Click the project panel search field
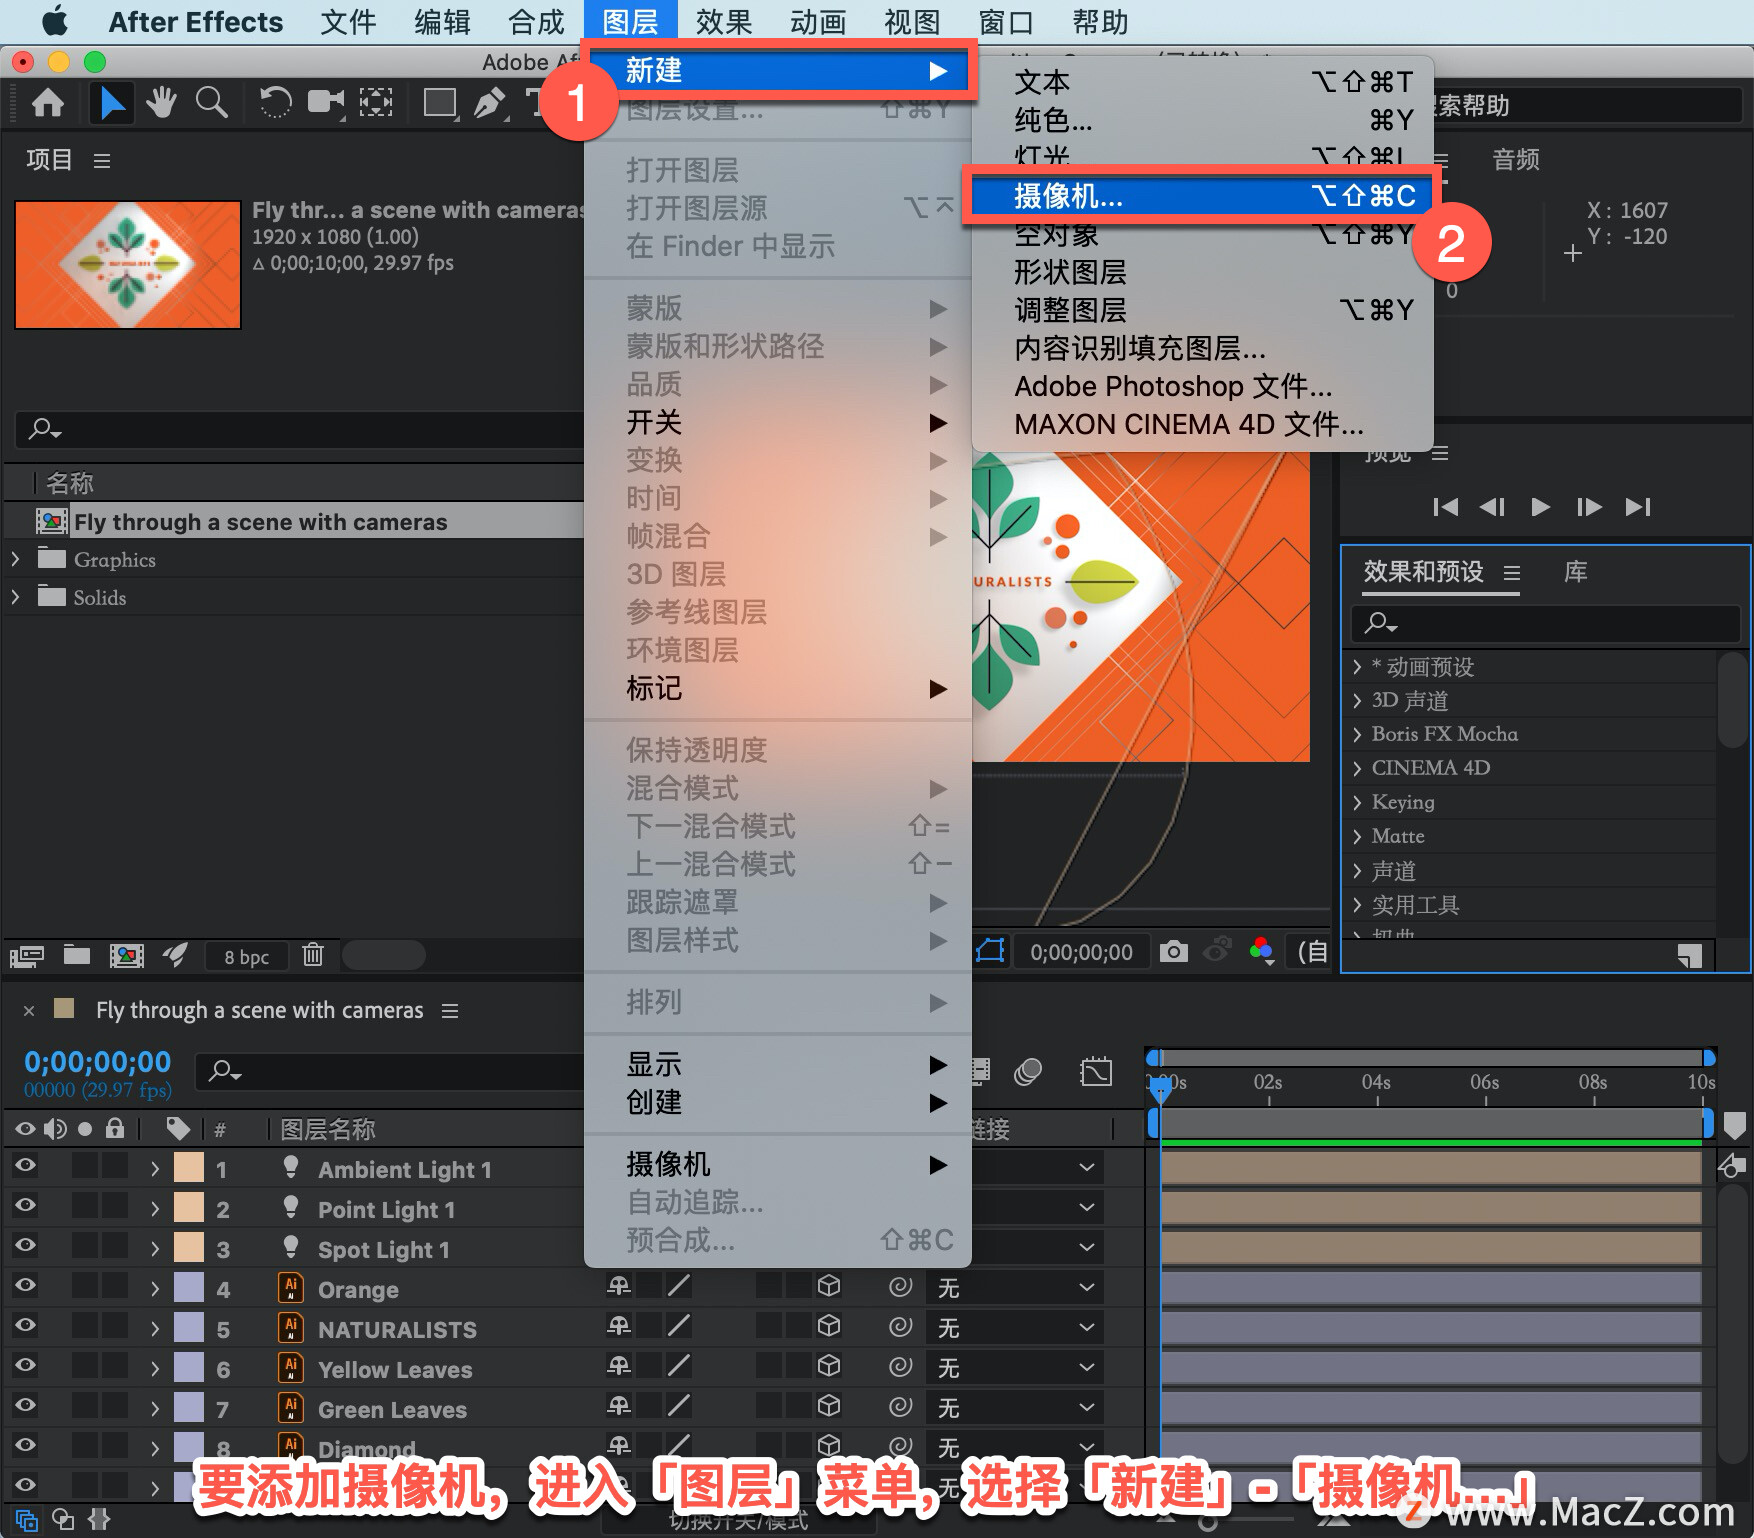 coord(300,430)
